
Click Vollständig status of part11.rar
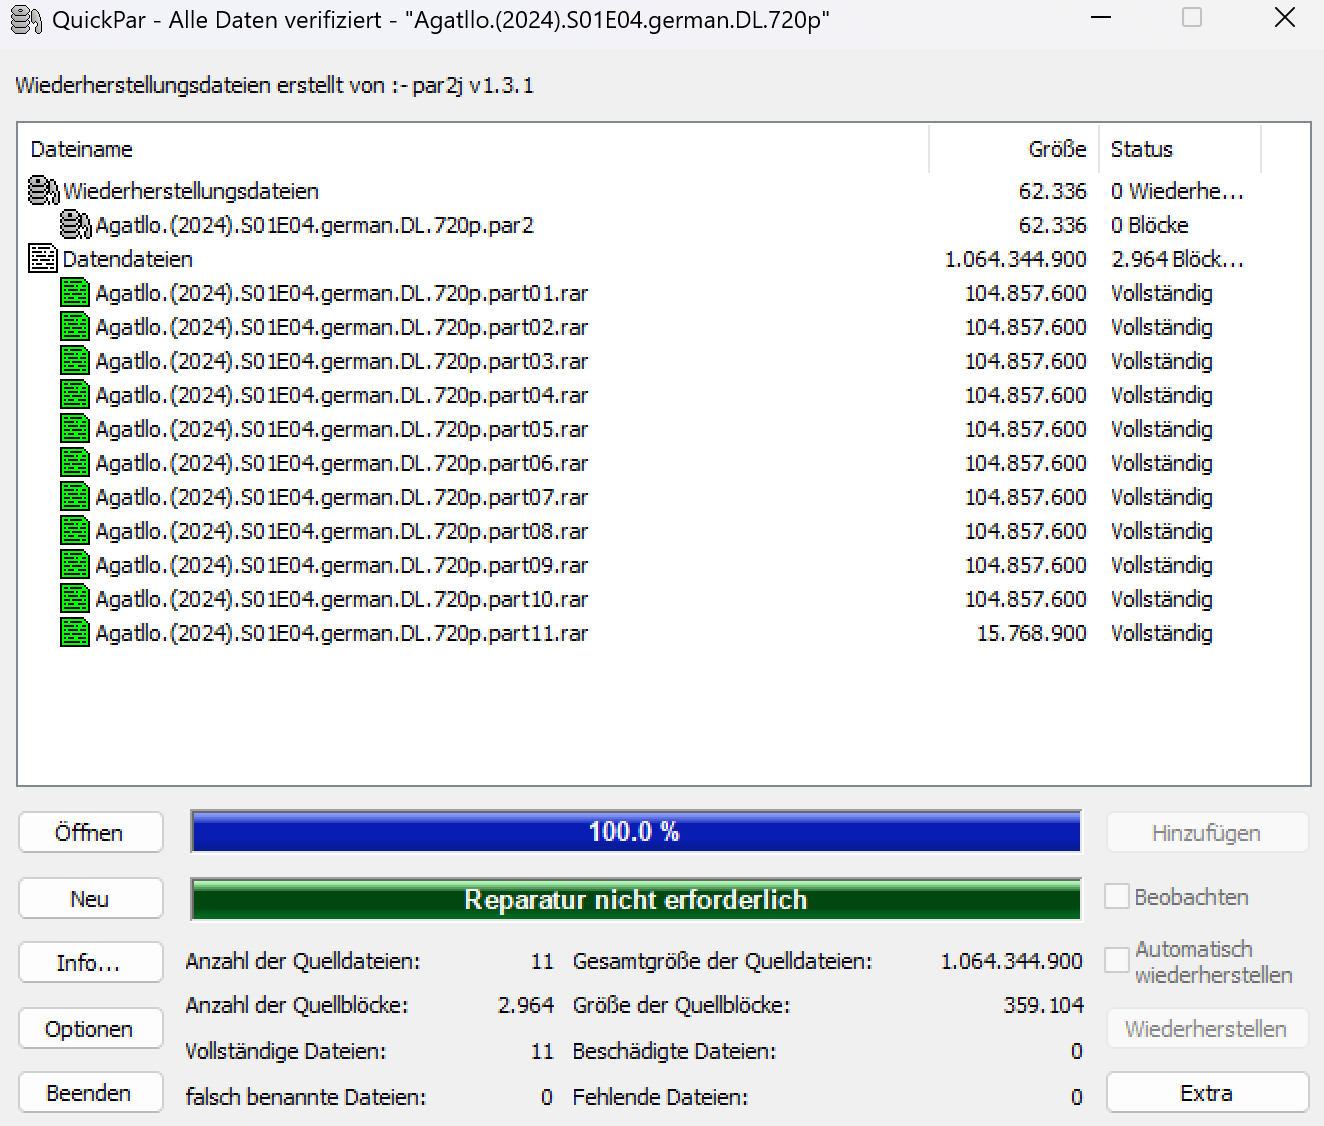[x=1162, y=633]
